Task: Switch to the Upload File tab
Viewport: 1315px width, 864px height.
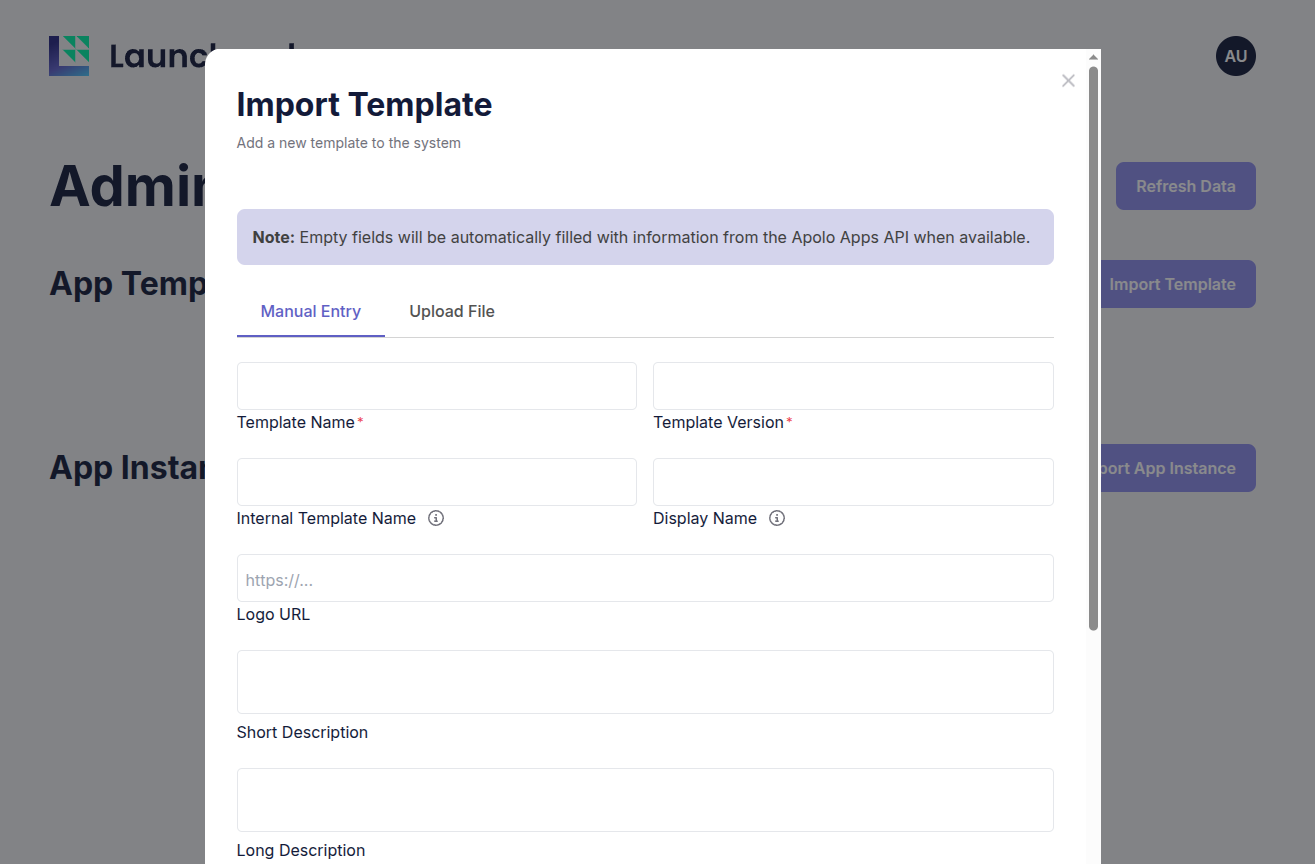Action: (452, 311)
